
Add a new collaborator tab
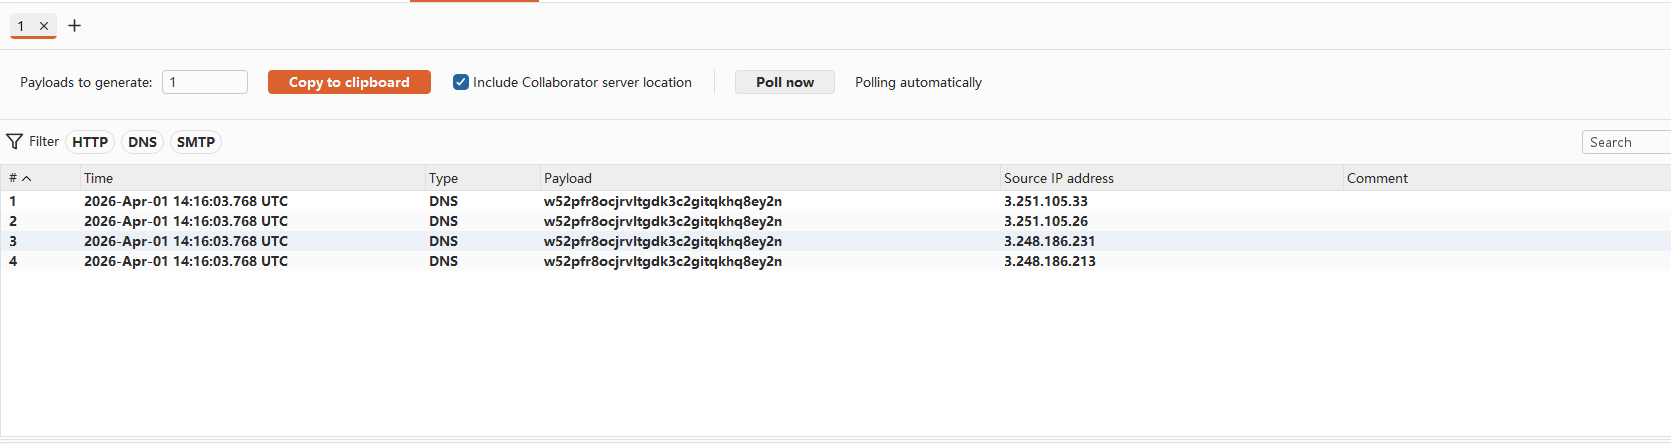tap(74, 26)
